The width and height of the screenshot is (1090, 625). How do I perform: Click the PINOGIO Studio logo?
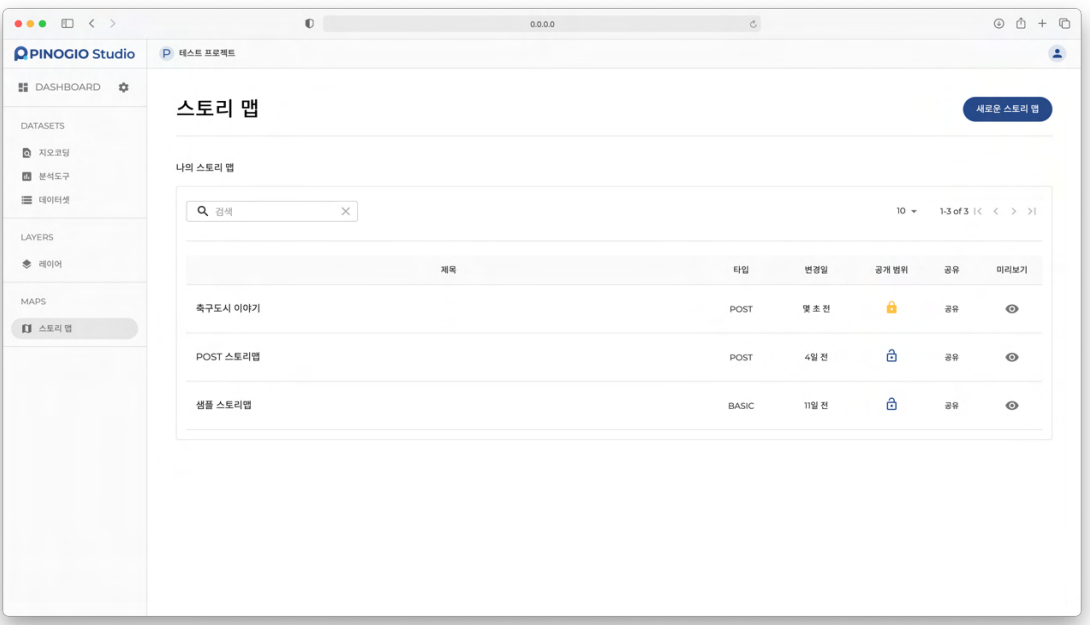(x=75, y=54)
